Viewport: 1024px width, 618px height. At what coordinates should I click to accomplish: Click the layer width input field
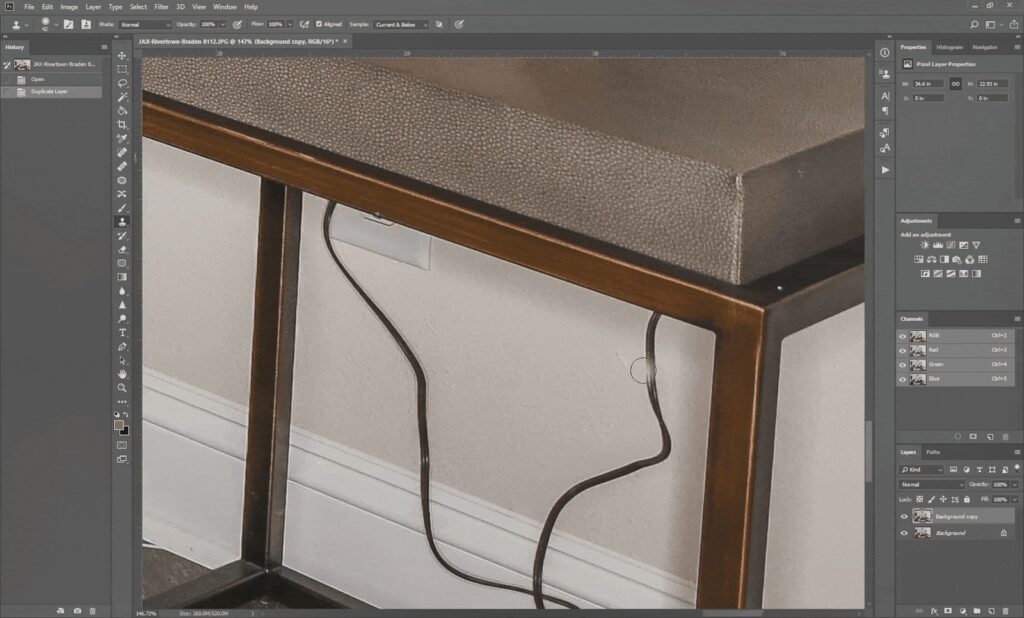(929, 84)
